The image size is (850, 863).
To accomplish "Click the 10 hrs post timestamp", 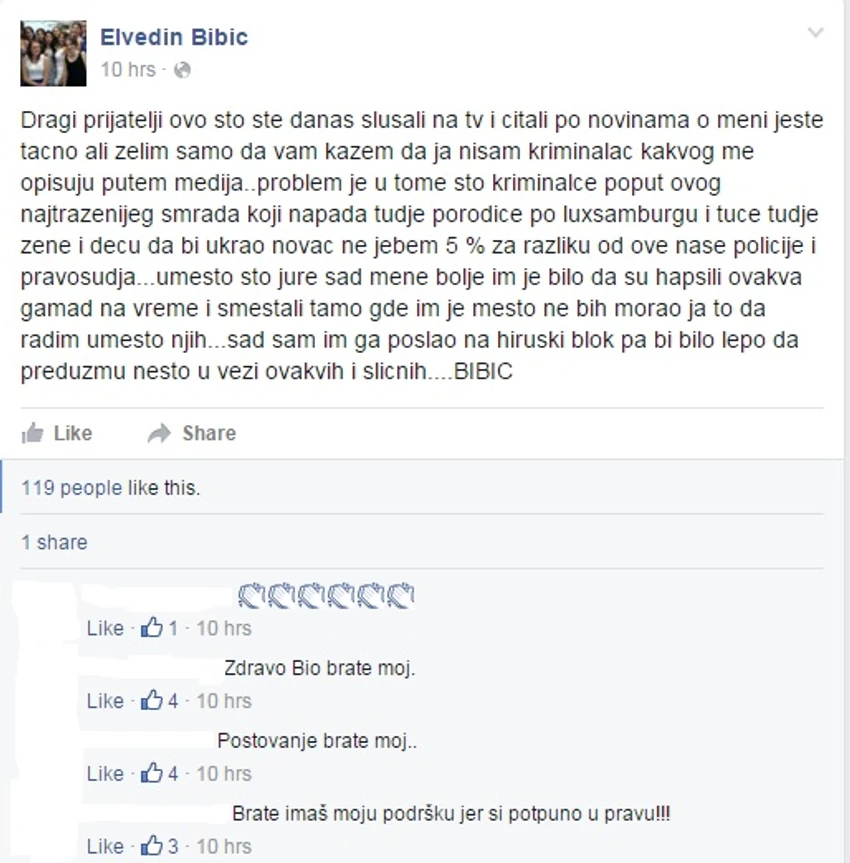I will tap(128, 70).
